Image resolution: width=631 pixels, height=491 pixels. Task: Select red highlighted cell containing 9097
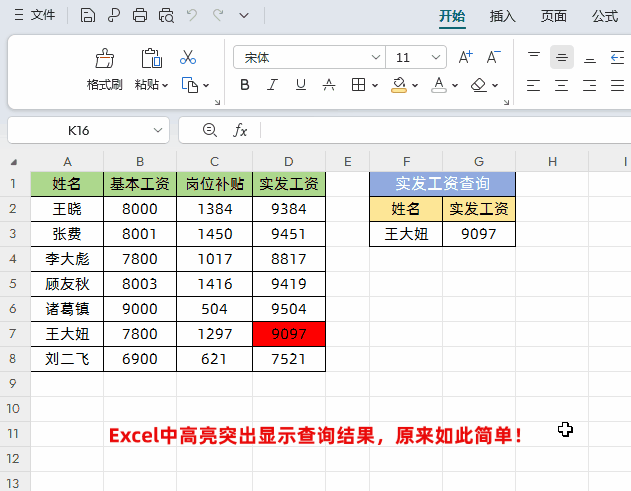[x=288, y=333]
